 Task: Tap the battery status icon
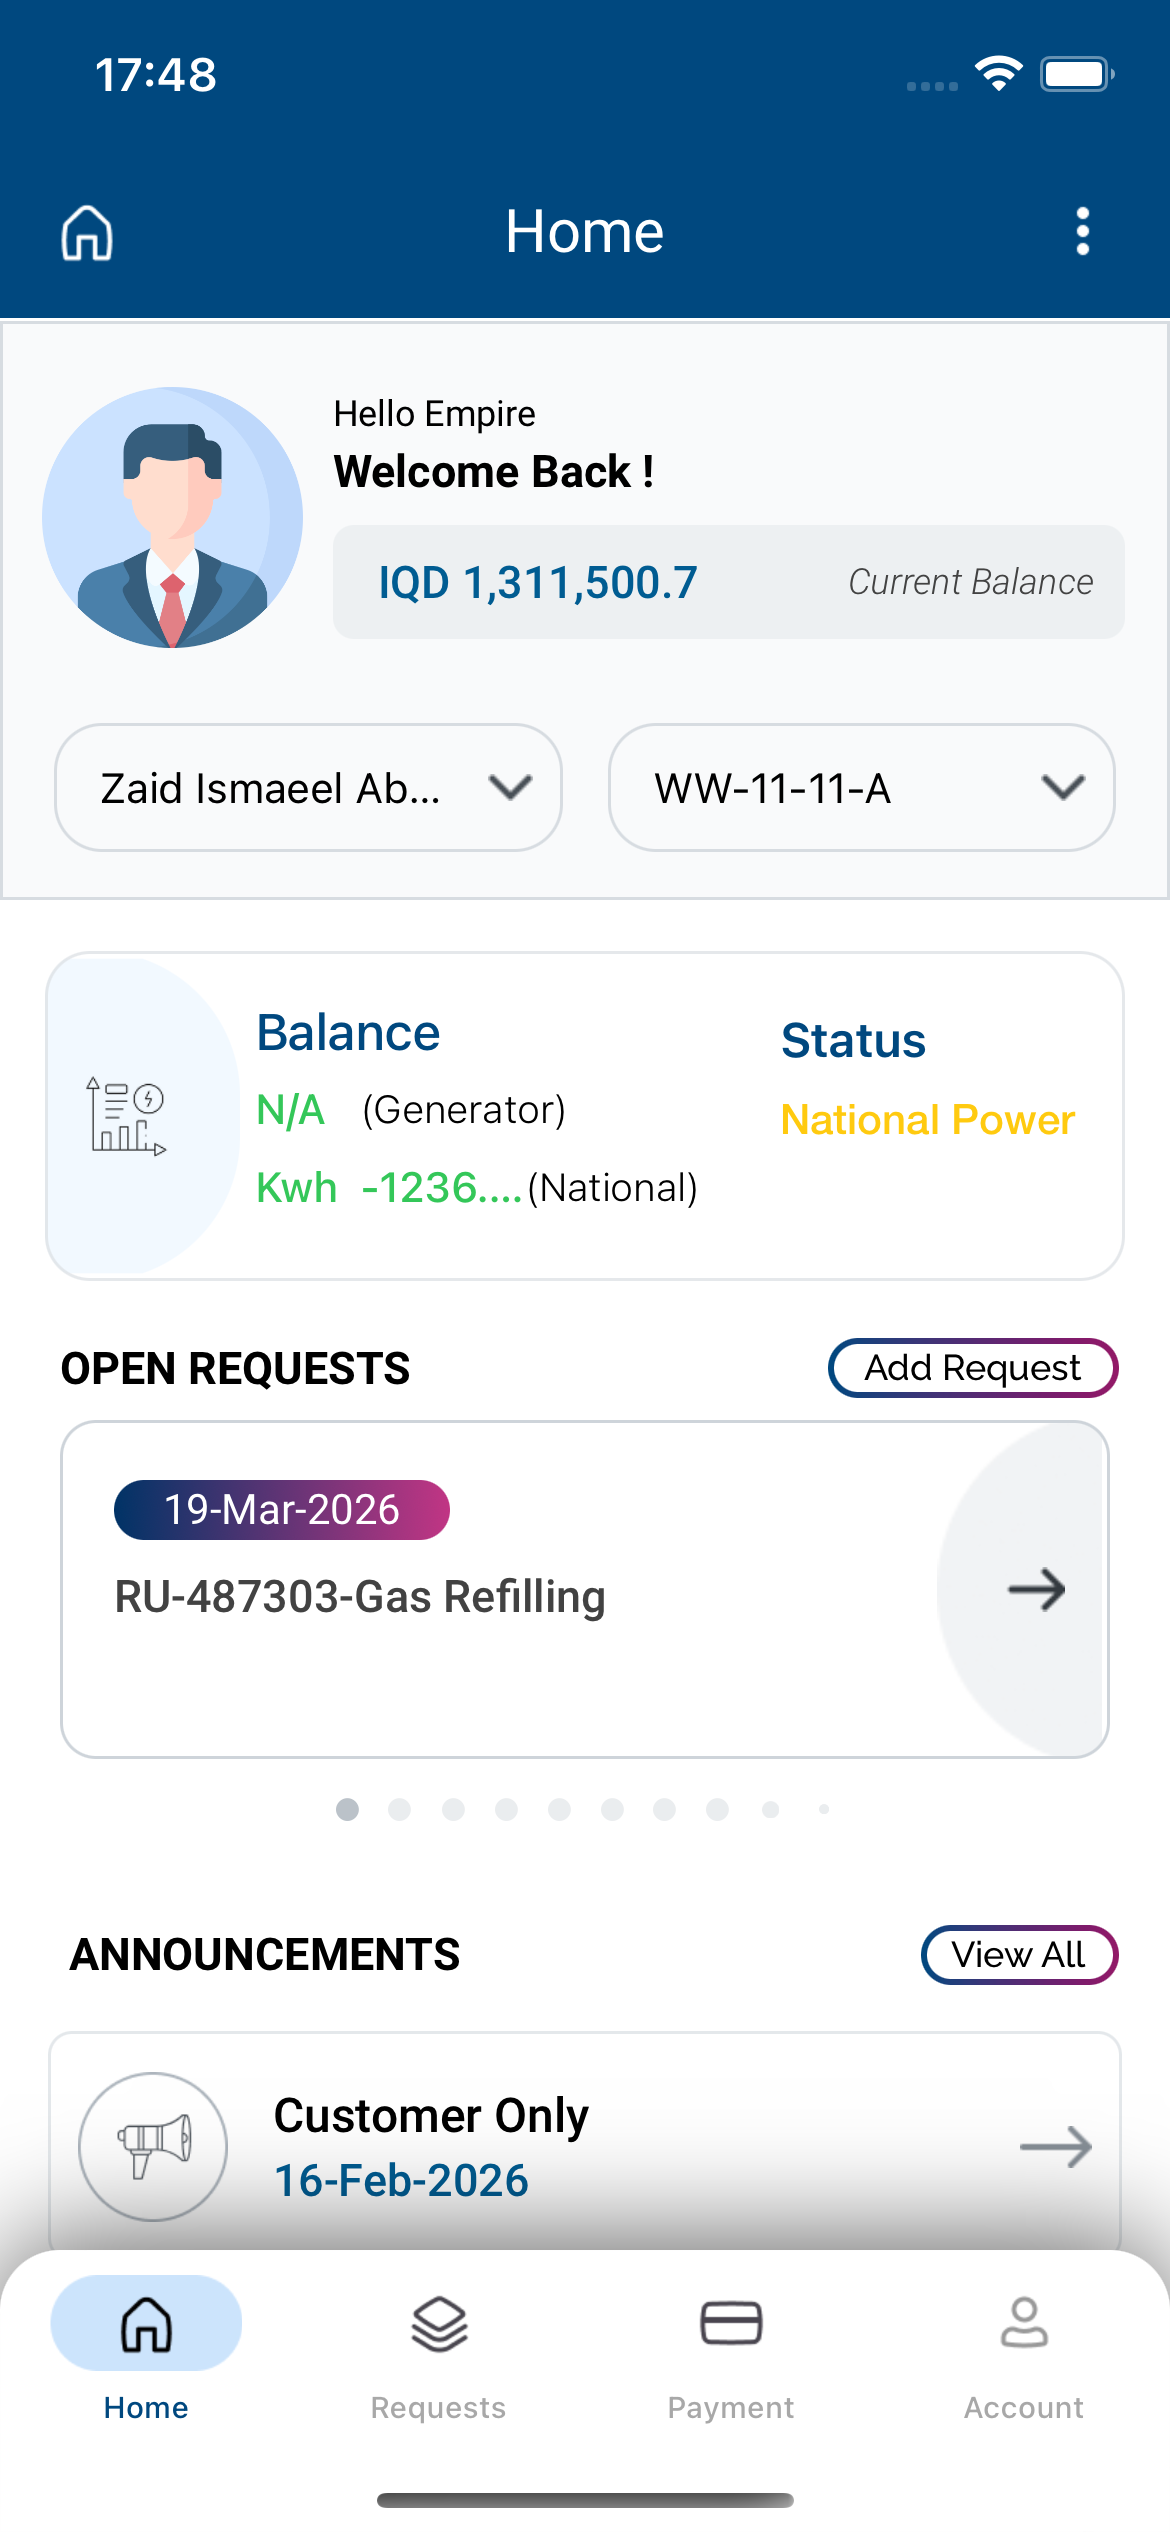pyautogui.click(x=1077, y=74)
